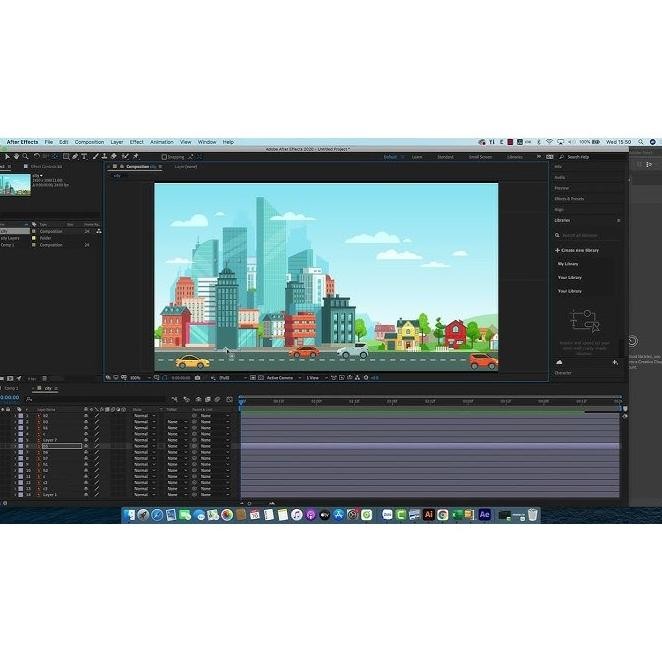Viewport: 662px width, 662px height.
Task: Open Spotlight search in menu bar
Action: tap(640, 142)
